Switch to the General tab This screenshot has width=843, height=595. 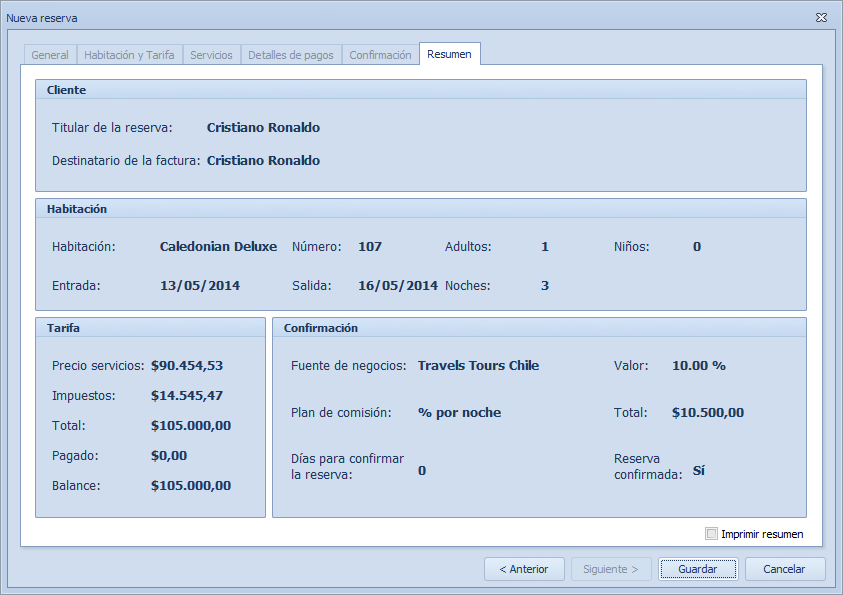point(50,55)
